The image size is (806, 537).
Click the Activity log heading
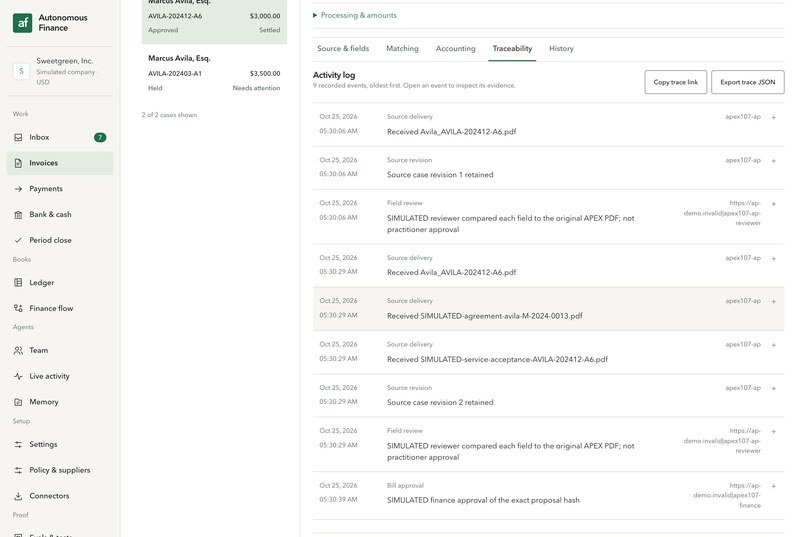pyautogui.click(x=334, y=75)
